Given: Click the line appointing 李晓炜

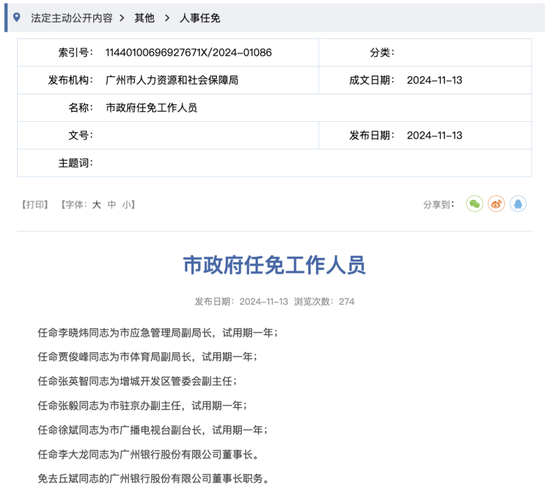Looking at the screenshot, I should pos(157,333).
